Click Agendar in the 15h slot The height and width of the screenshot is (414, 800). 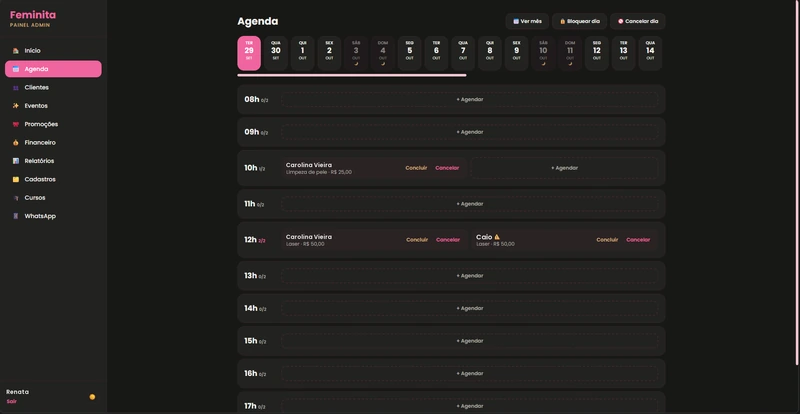coord(469,341)
